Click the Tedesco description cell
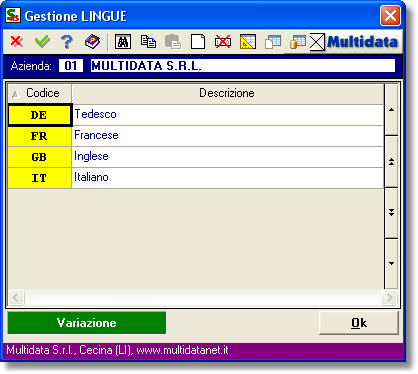 [228, 115]
